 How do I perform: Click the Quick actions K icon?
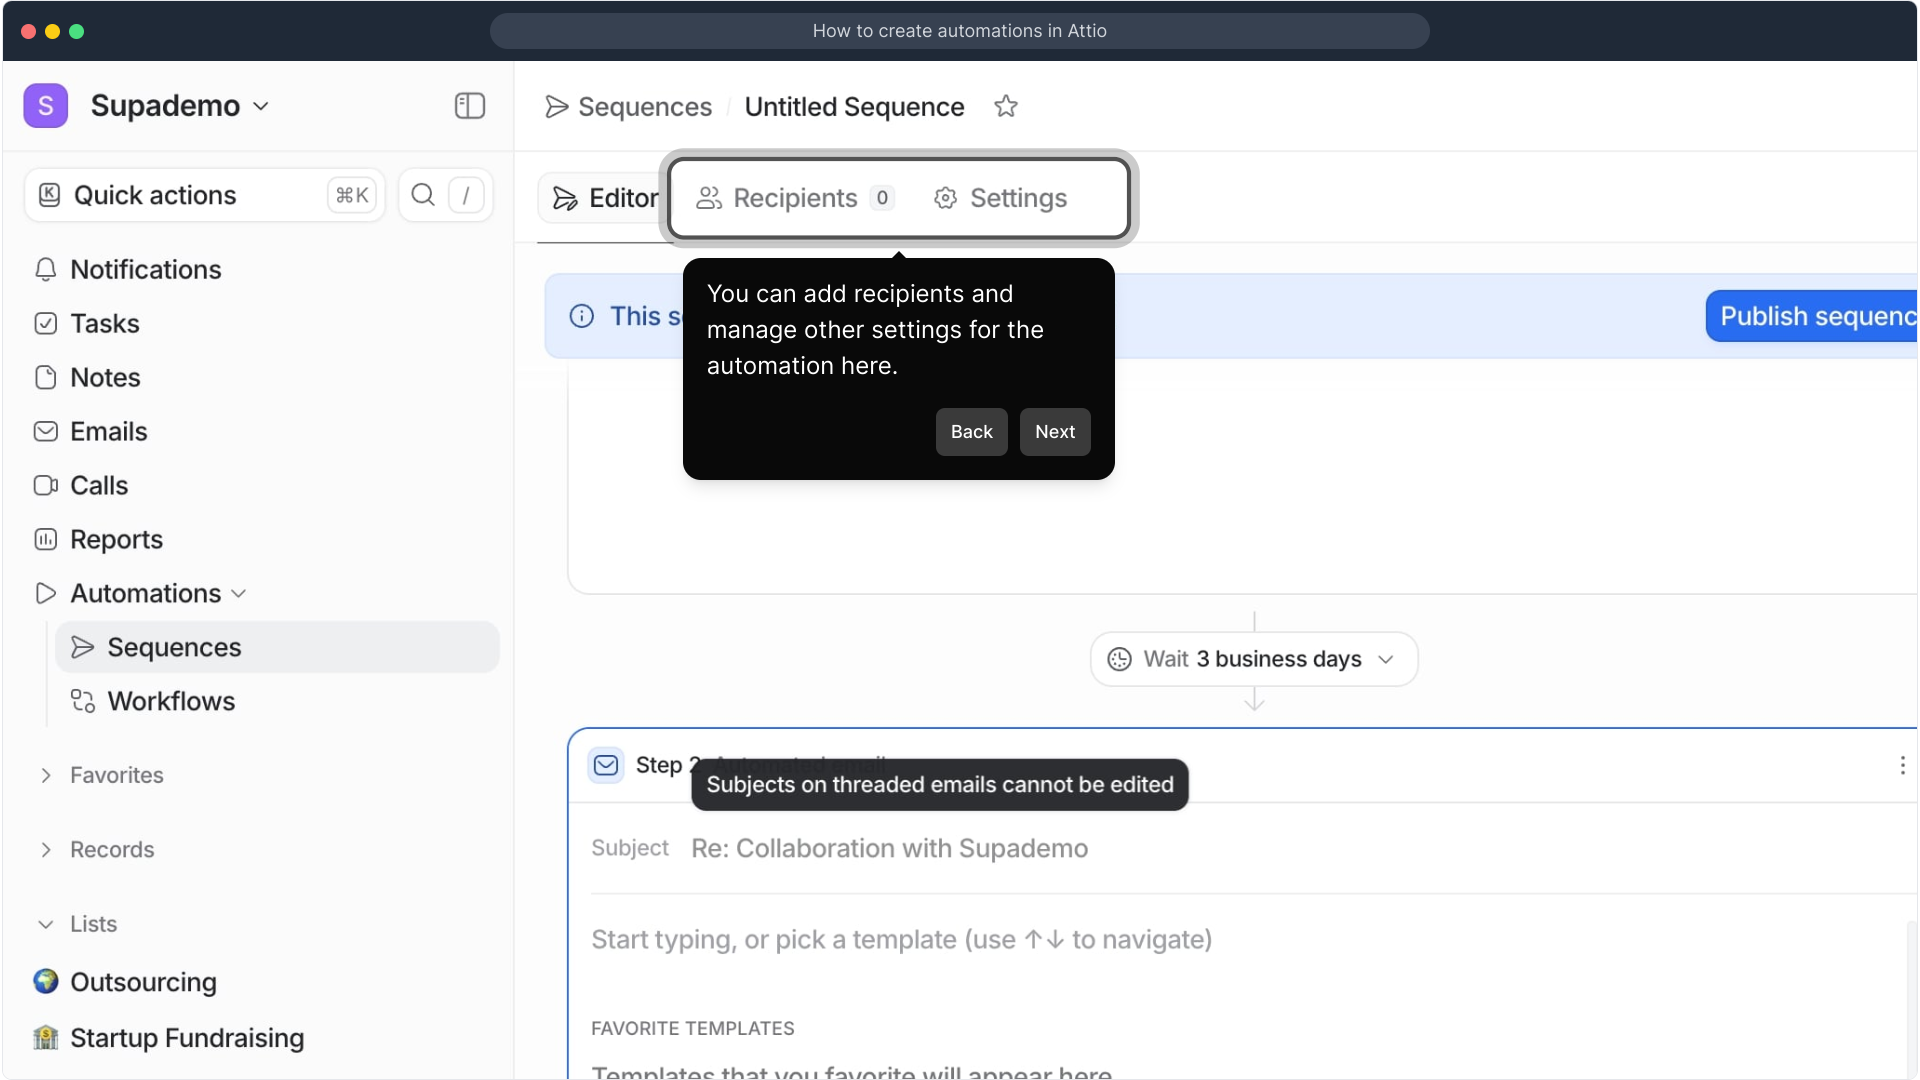50,195
